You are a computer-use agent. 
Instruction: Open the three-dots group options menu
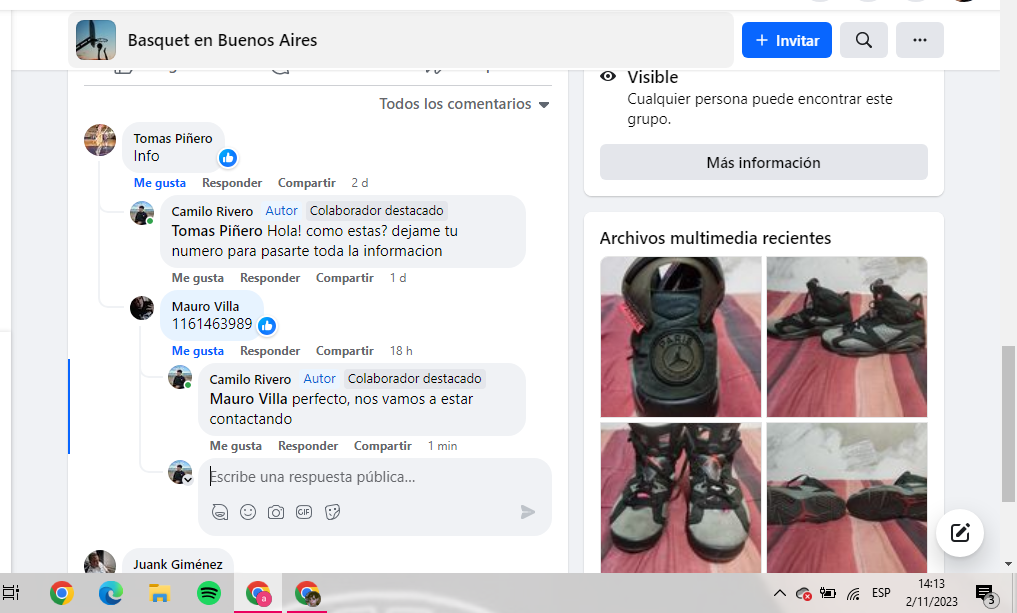click(x=920, y=40)
